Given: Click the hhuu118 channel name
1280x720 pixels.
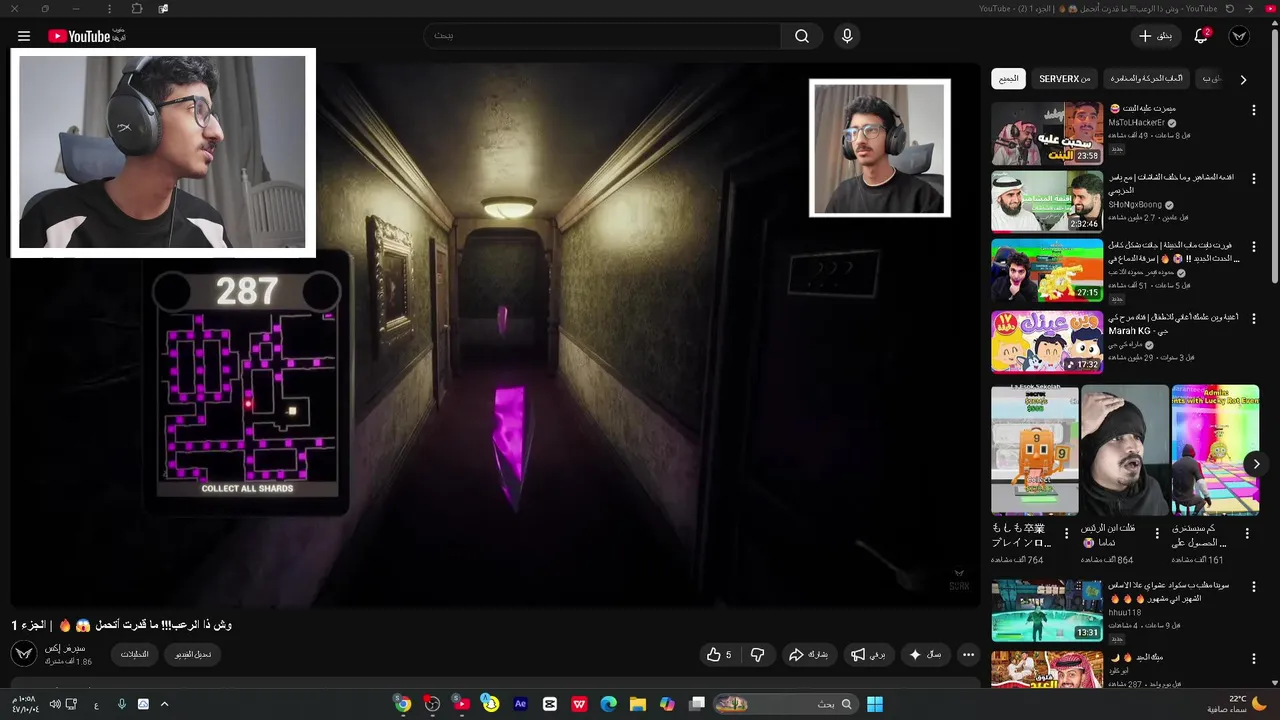Looking at the screenshot, I should coord(1125,612).
